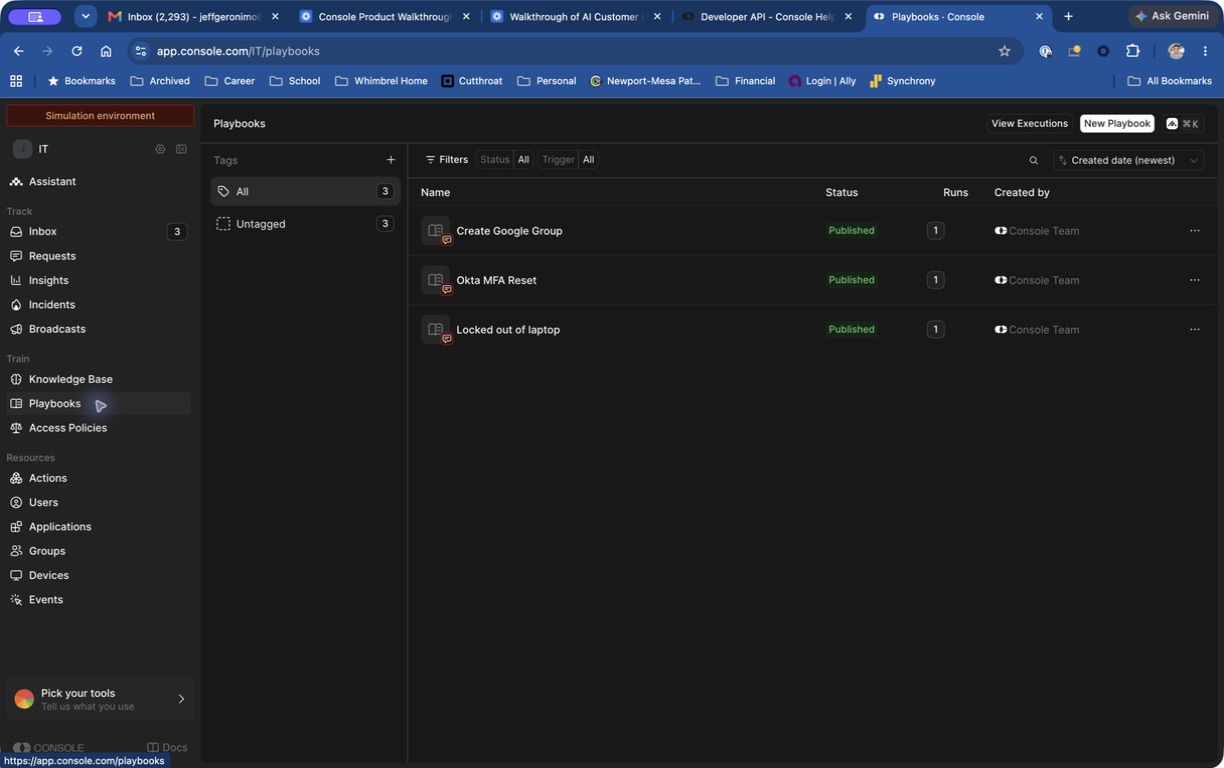The image size is (1224, 768).
Task: Open the browser extensions puzzle icon
Action: [x=1132, y=51]
